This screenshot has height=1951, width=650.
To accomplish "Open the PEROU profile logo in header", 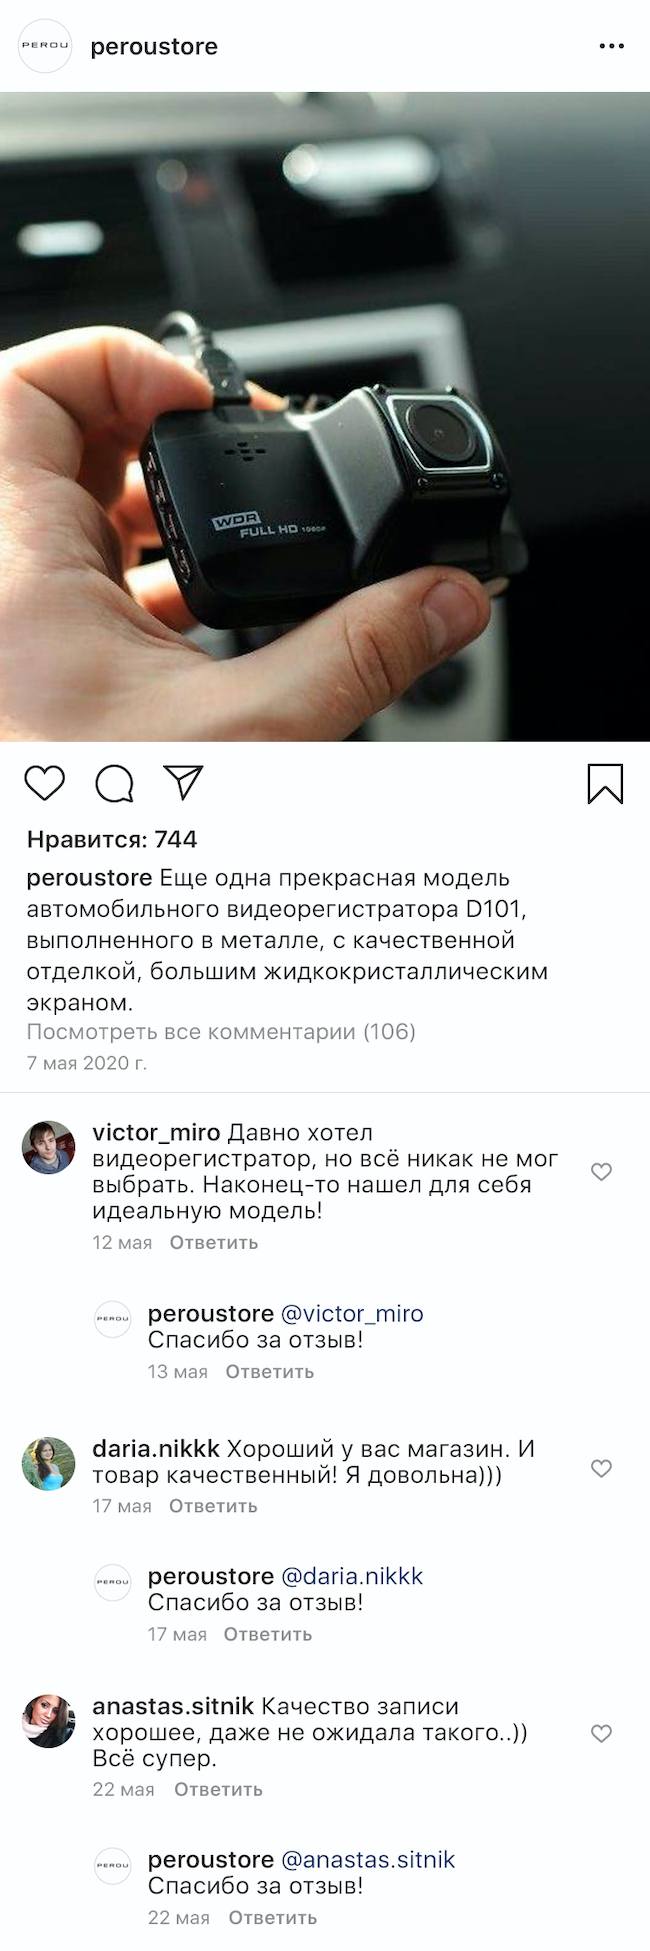I will click(x=46, y=46).
